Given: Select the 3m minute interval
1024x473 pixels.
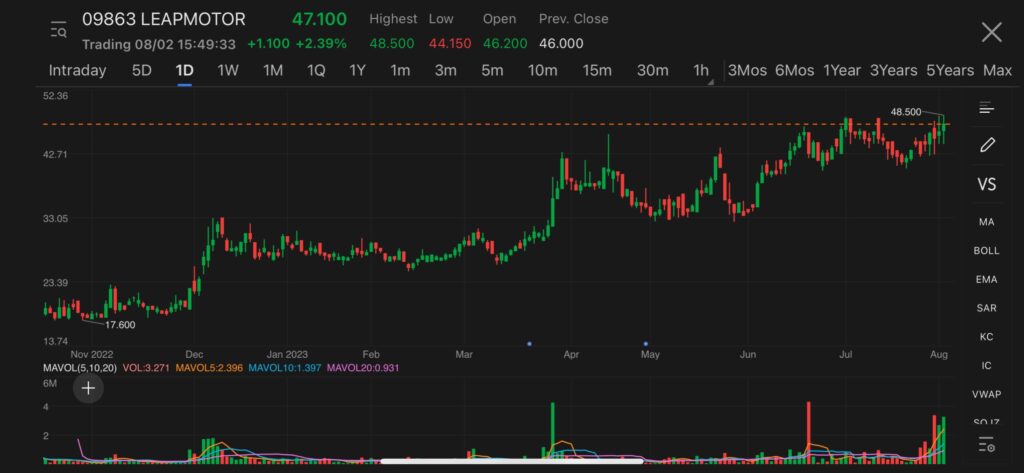Looking at the screenshot, I should tap(445, 71).
